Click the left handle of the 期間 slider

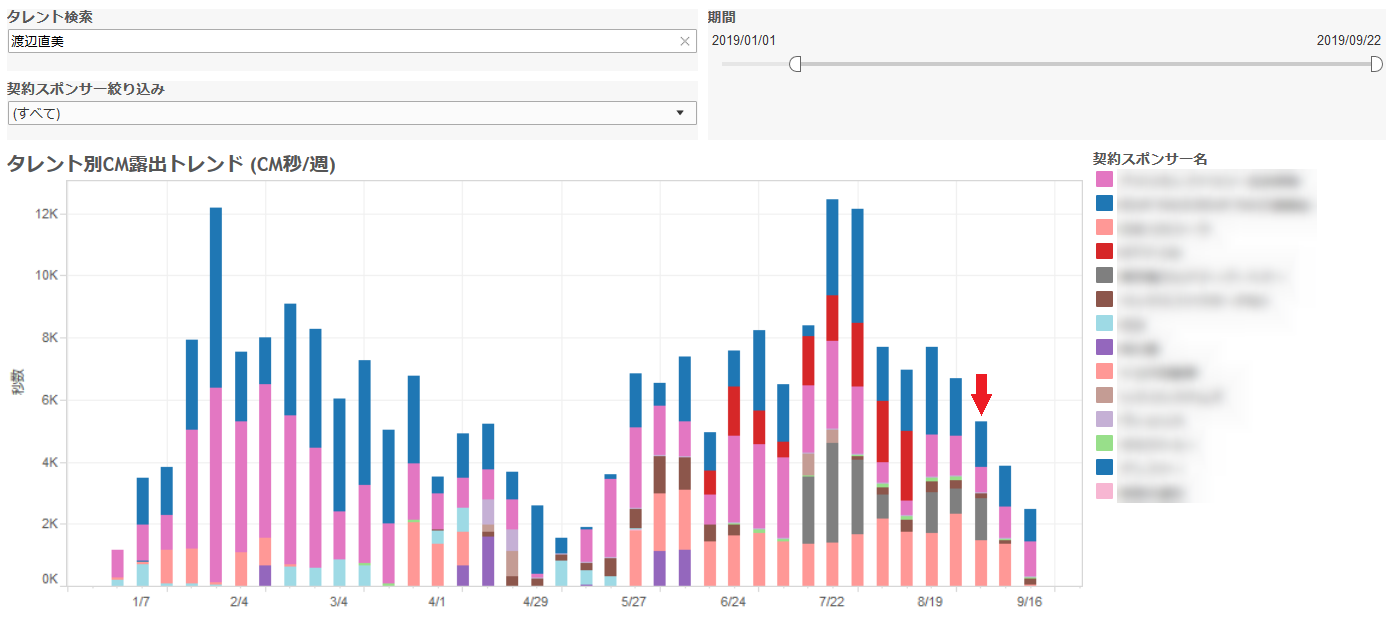[x=795, y=64]
